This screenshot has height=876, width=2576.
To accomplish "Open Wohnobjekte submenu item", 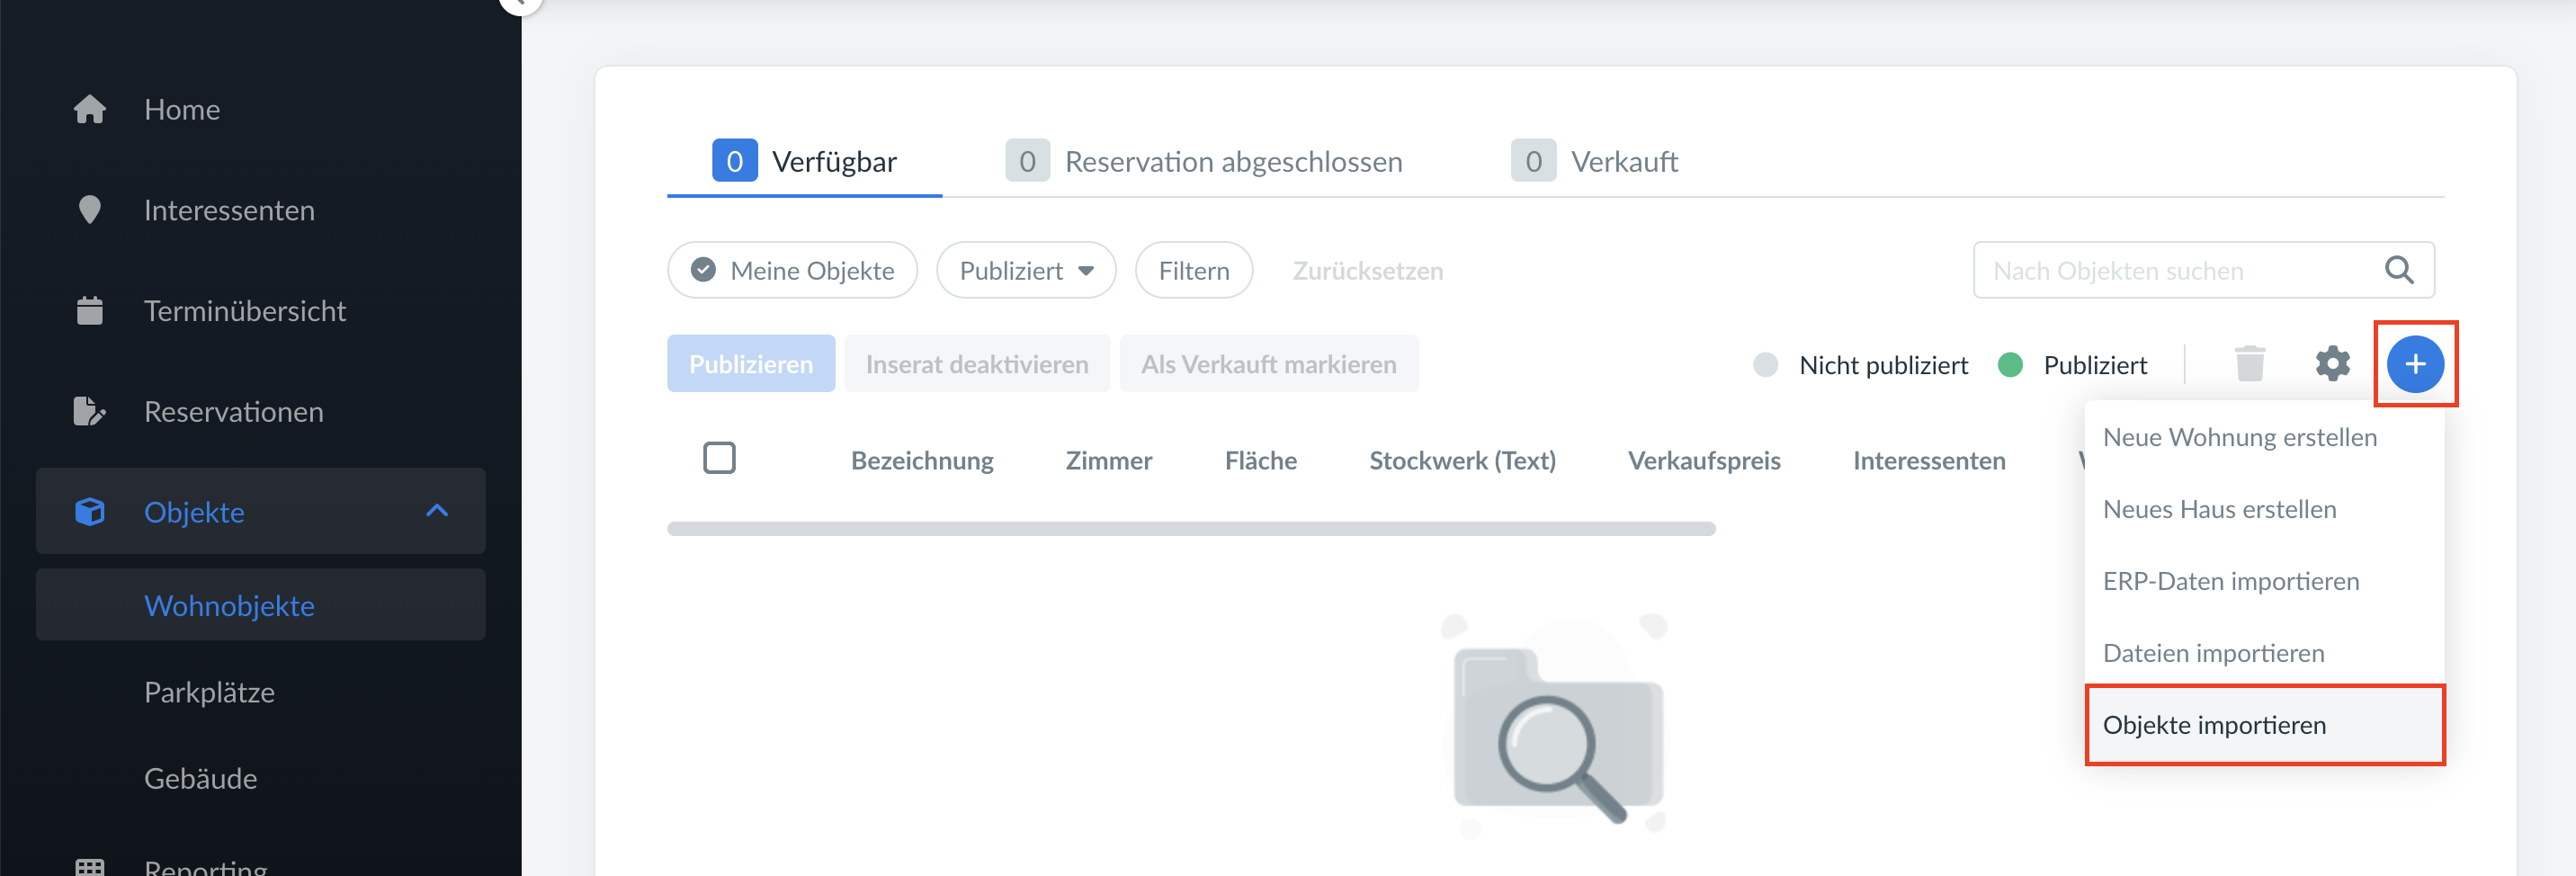I will 261,605.
